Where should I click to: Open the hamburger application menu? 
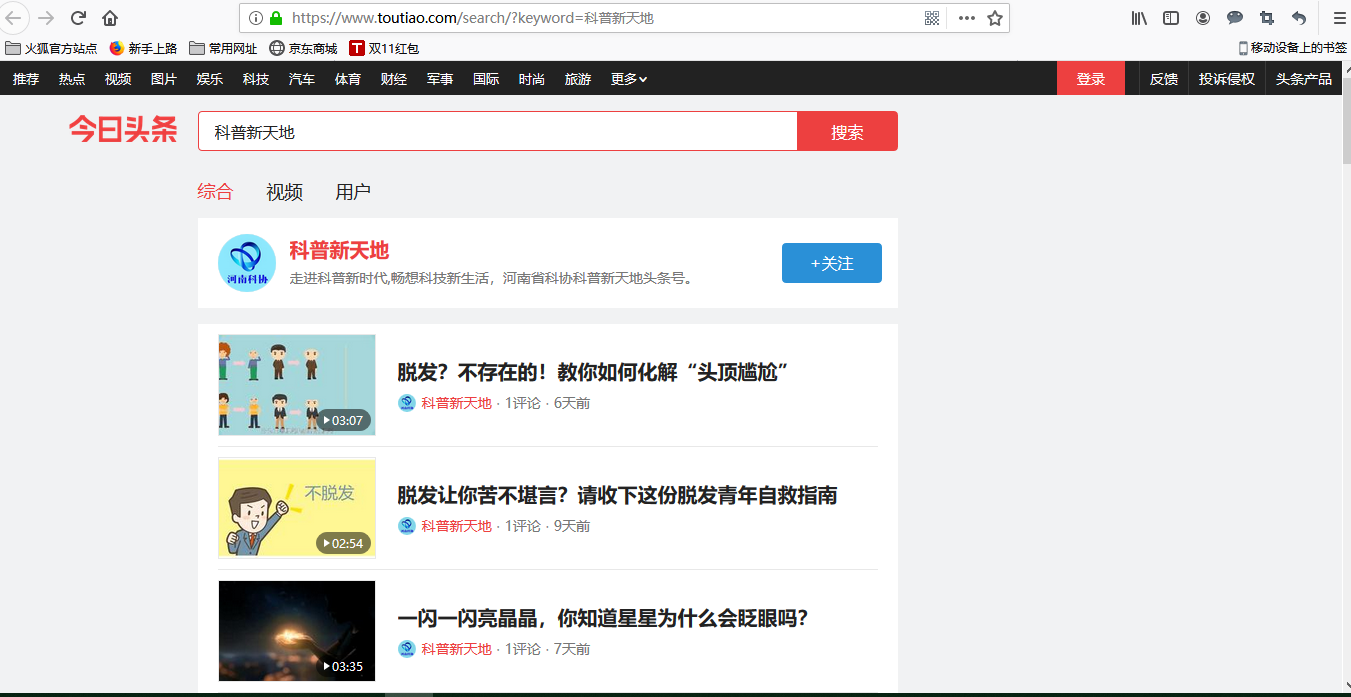pyautogui.click(x=1339, y=18)
